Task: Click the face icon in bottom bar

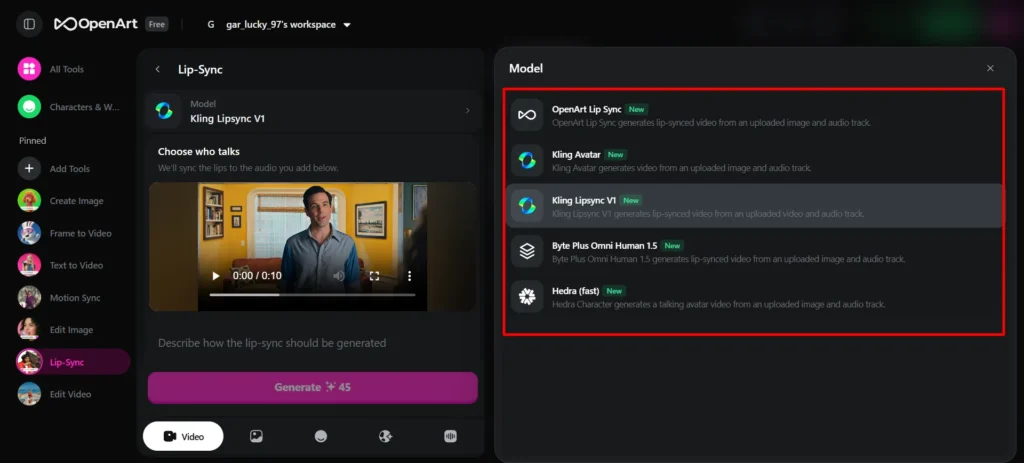Action: [x=321, y=436]
